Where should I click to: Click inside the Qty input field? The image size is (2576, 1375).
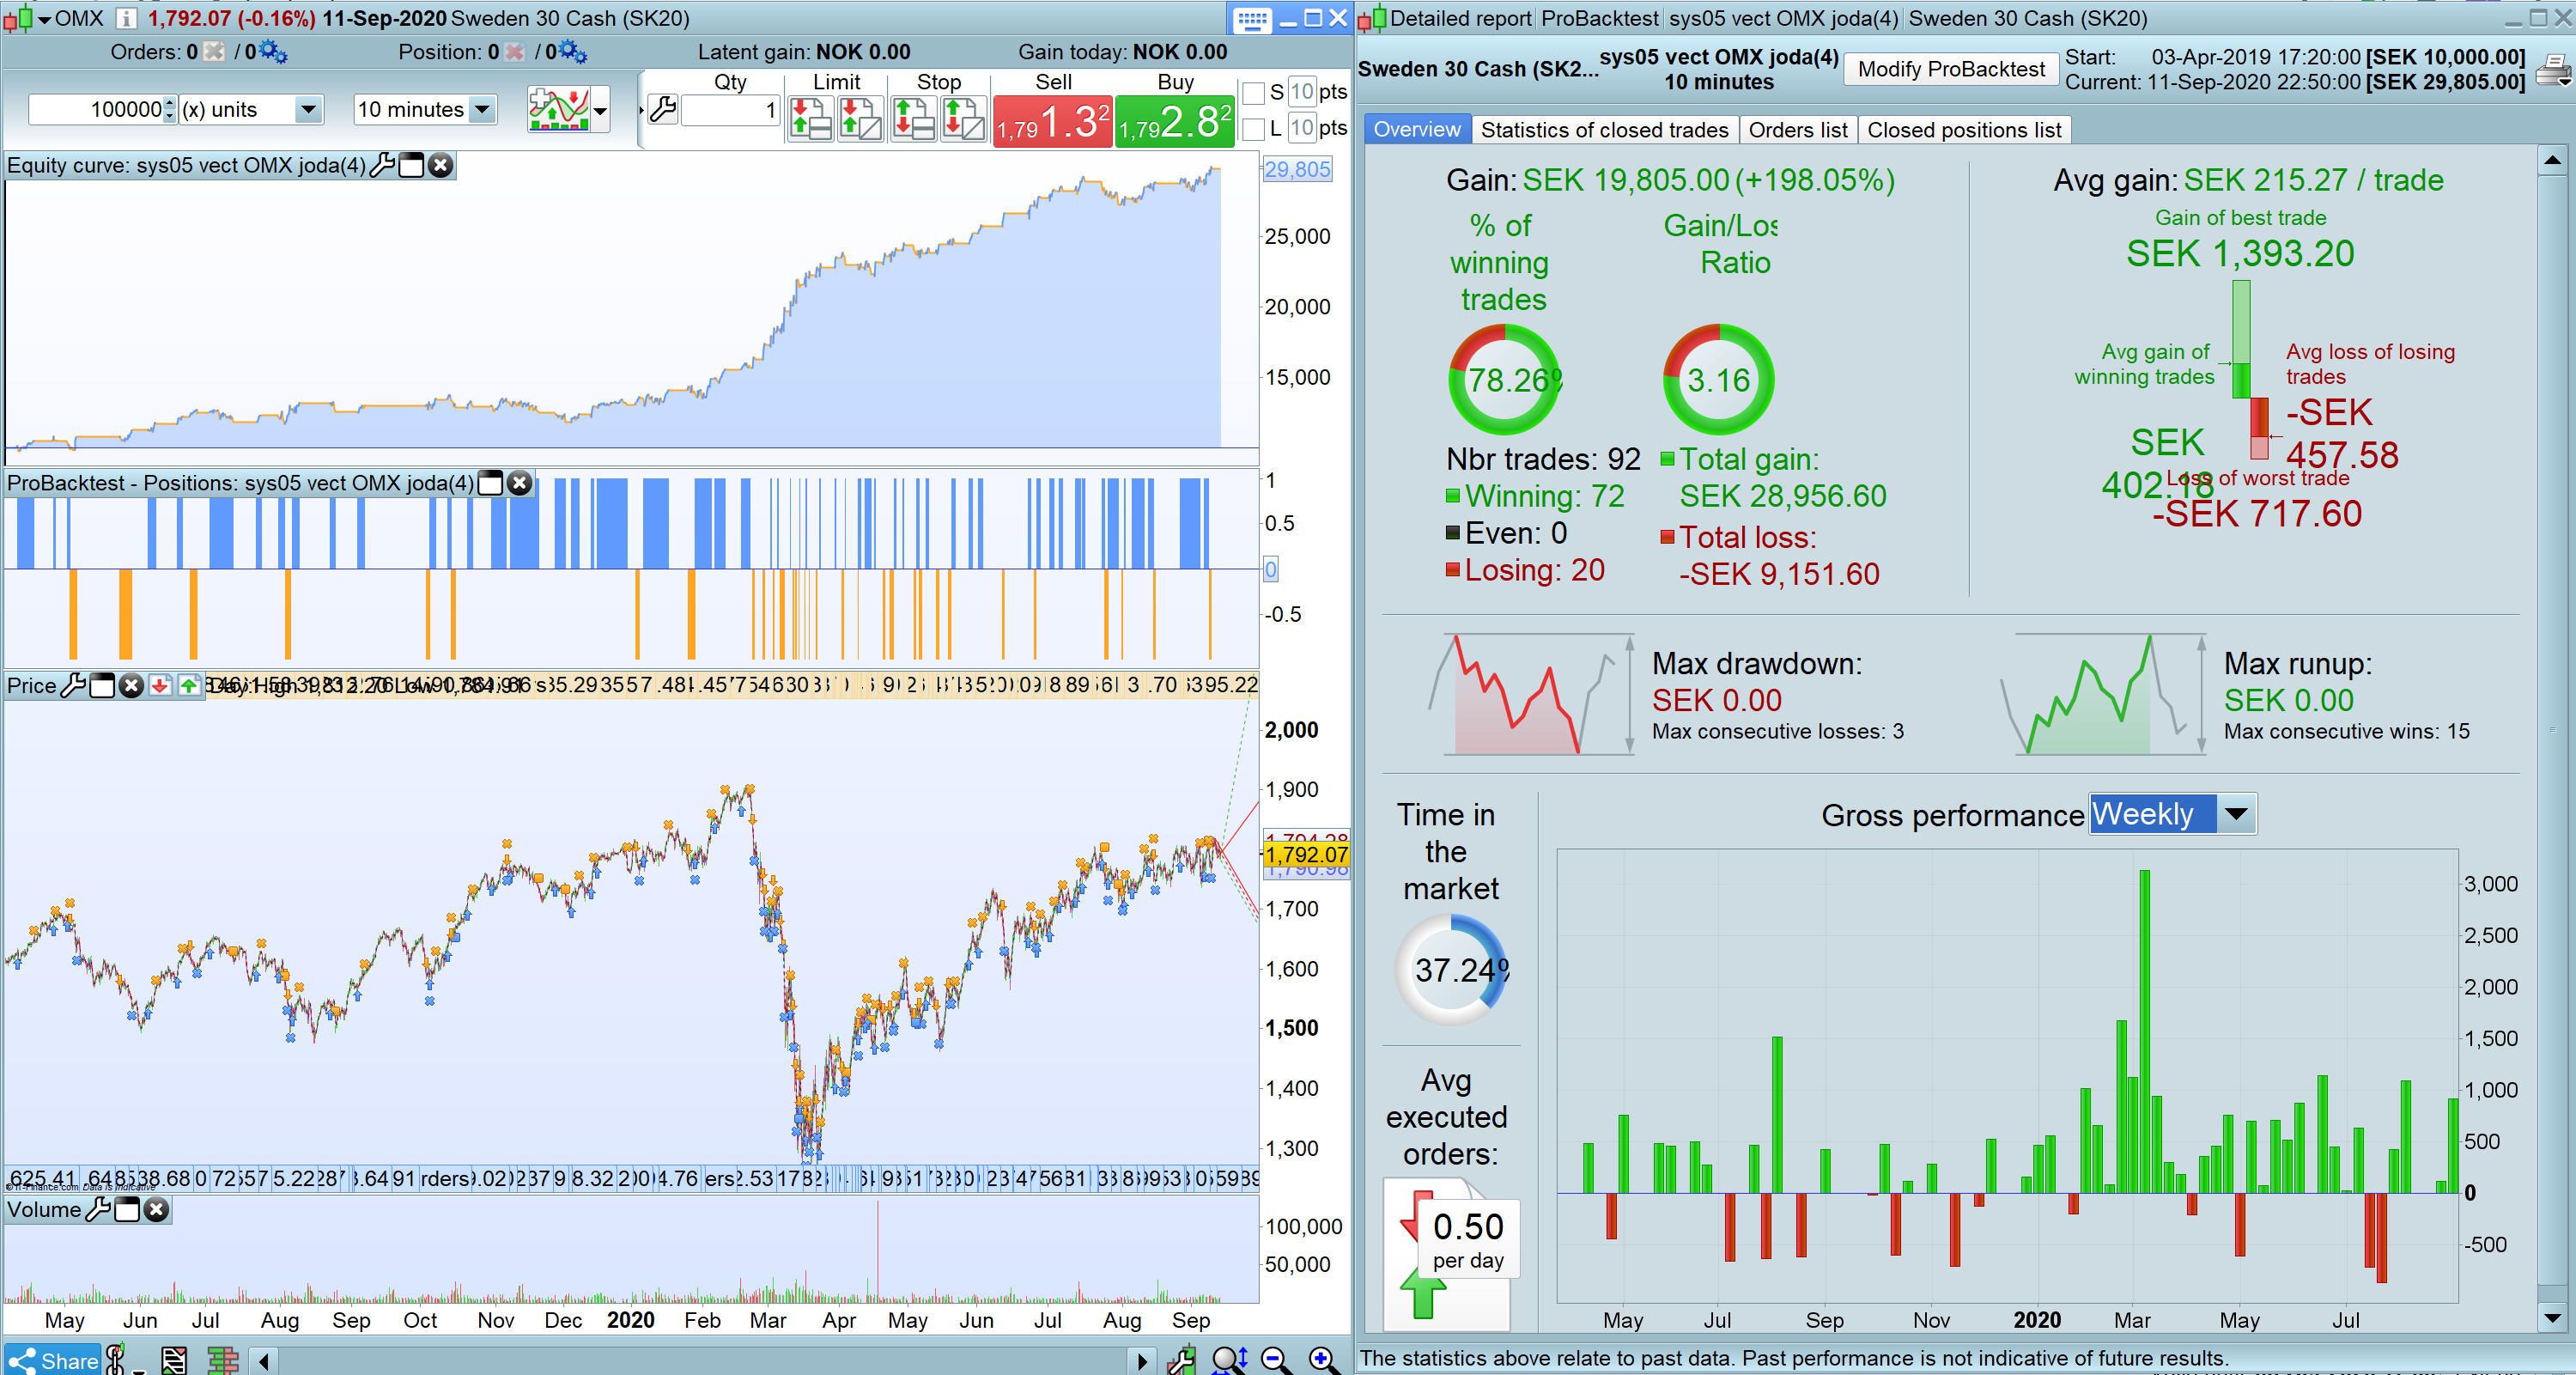(730, 110)
